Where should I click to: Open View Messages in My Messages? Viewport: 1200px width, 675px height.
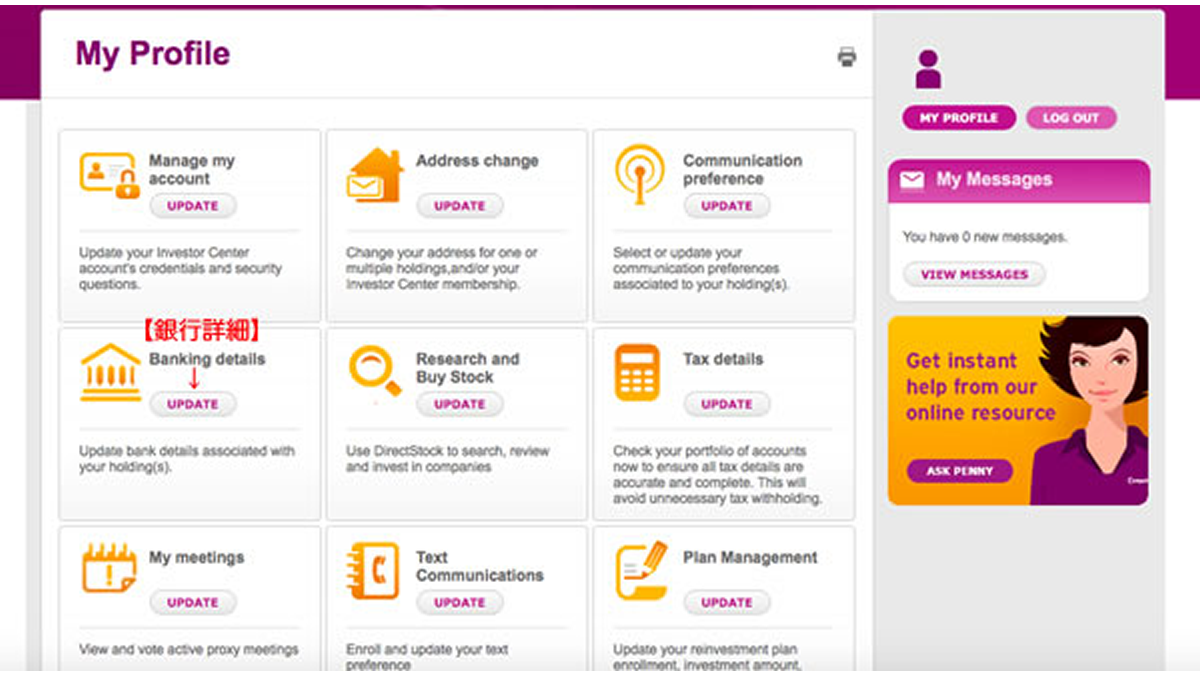[973, 274]
